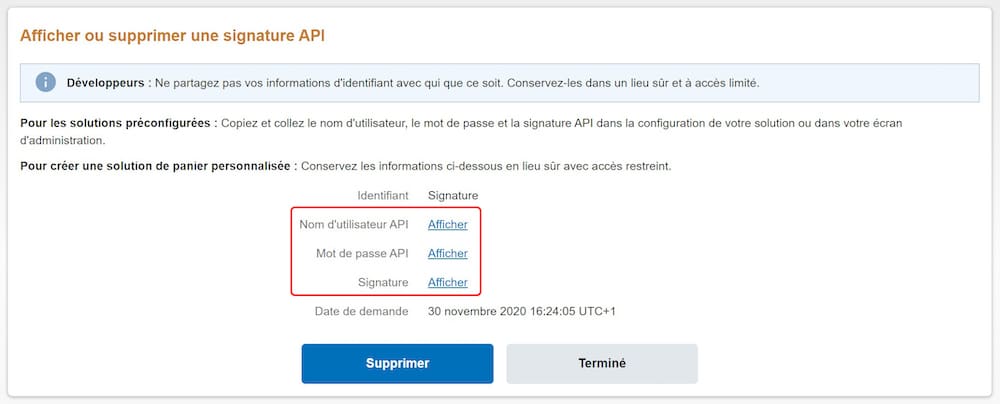Click "Pour créer une solution de panier personnalisée" text
1000x404 pixels.
tap(157, 166)
